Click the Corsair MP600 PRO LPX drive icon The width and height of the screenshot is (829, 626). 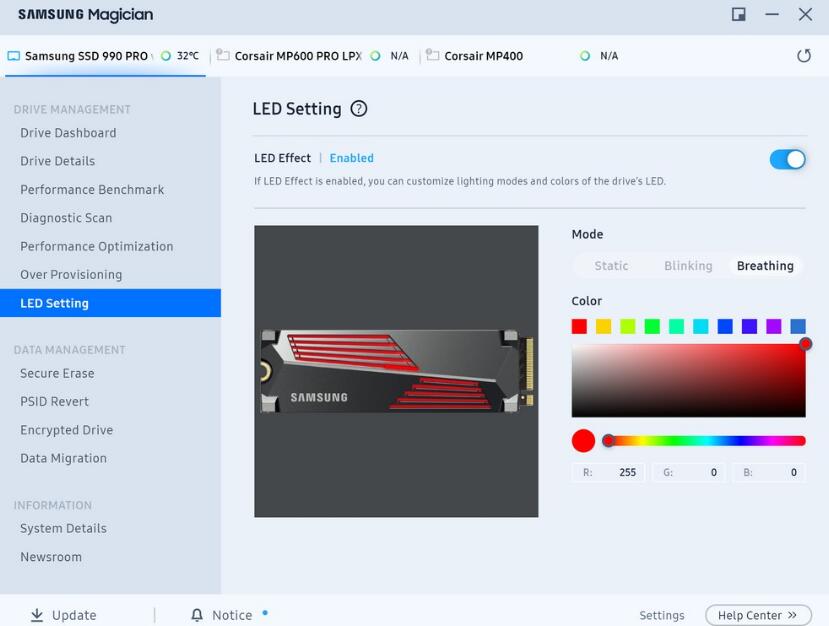click(225, 56)
